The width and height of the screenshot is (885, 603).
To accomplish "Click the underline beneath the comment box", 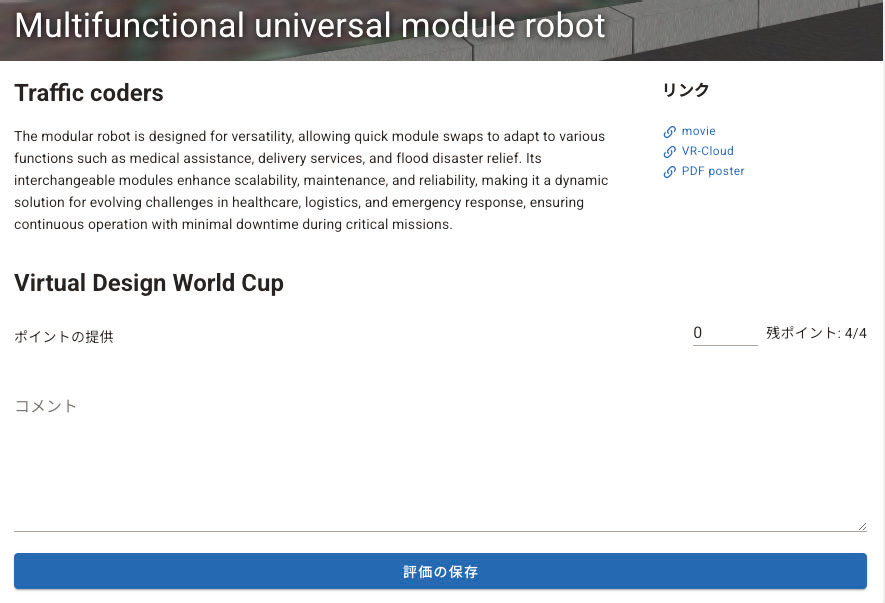I will [440, 531].
